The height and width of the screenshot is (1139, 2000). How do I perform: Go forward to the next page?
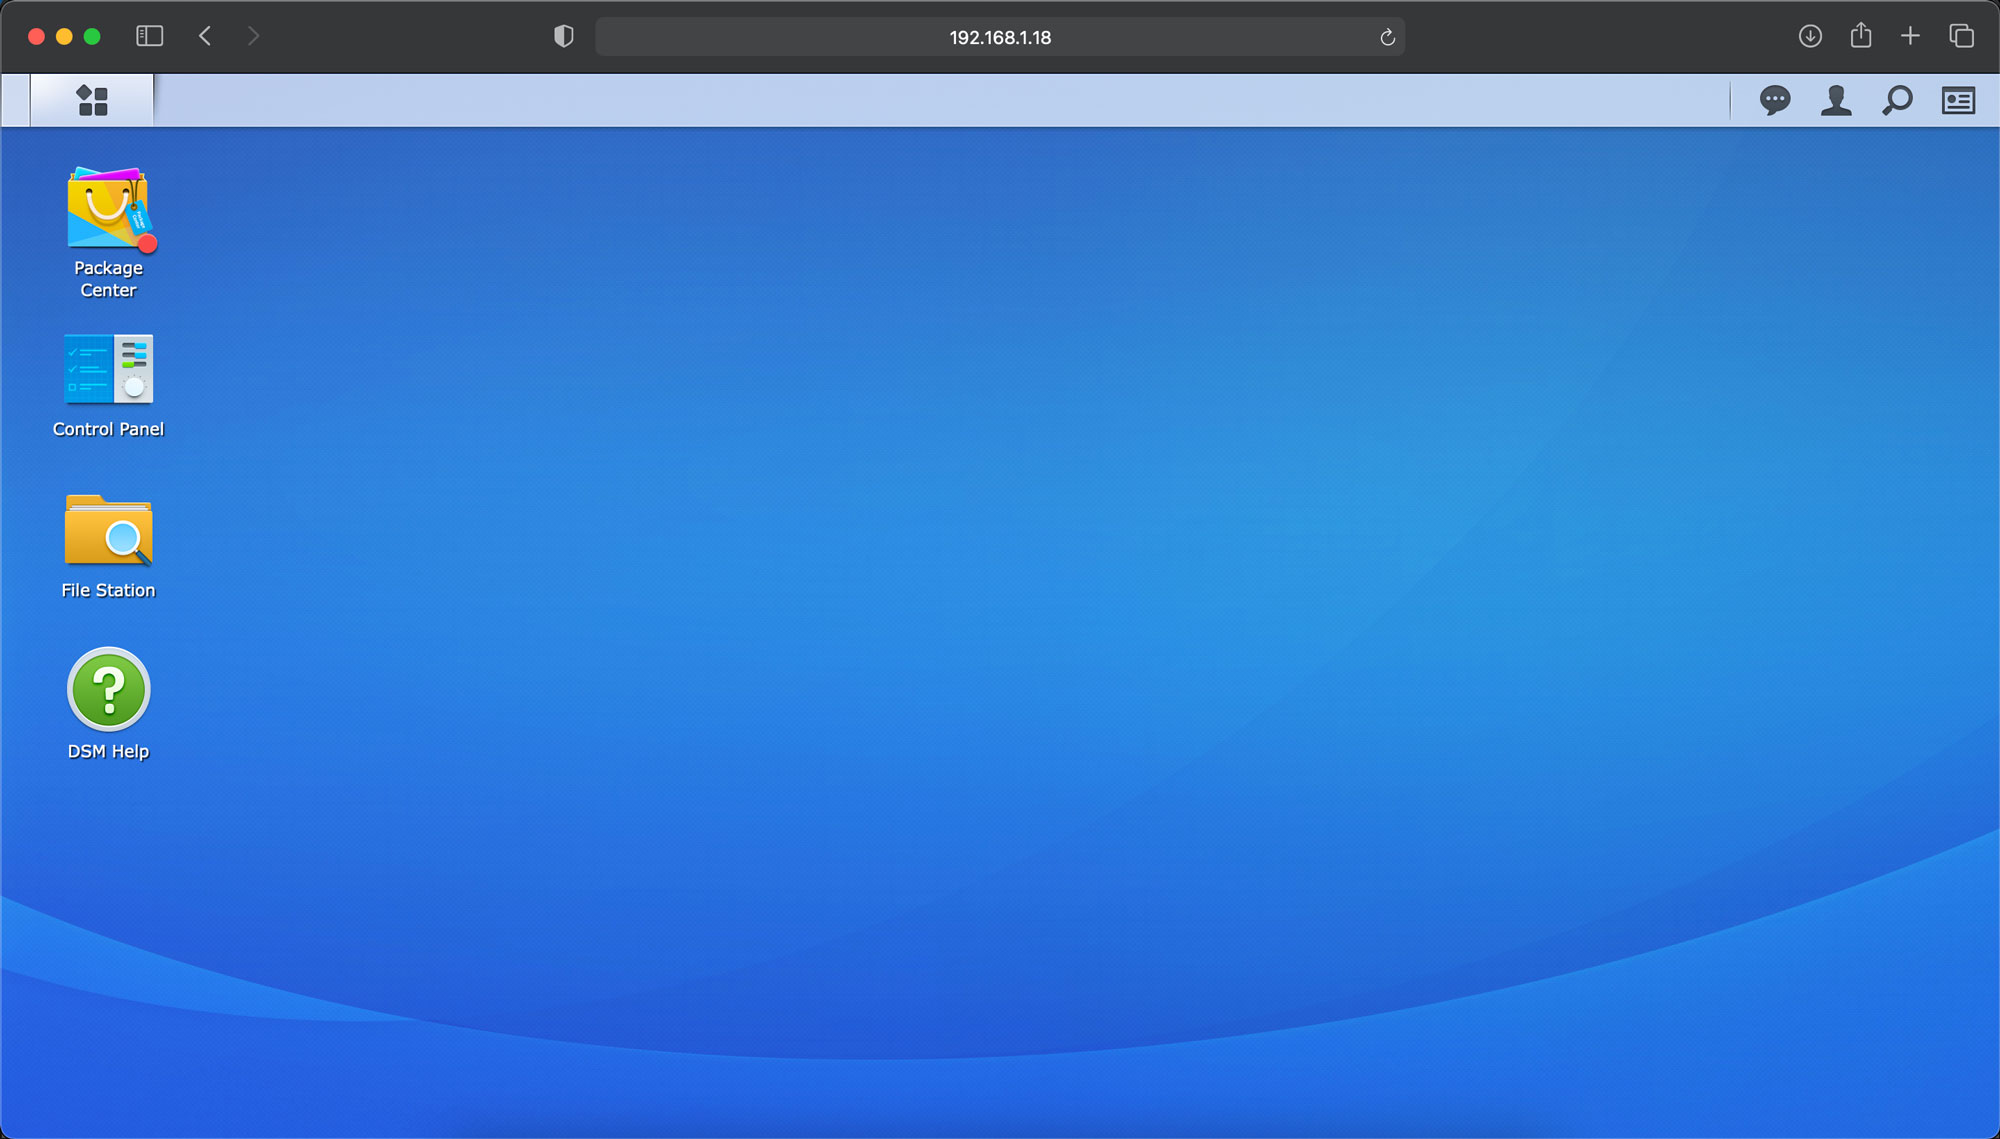point(253,37)
